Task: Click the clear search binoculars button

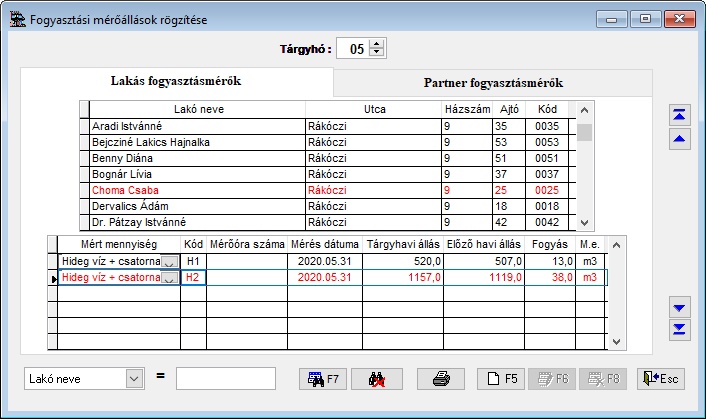Action: pyautogui.click(x=376, y=379)
